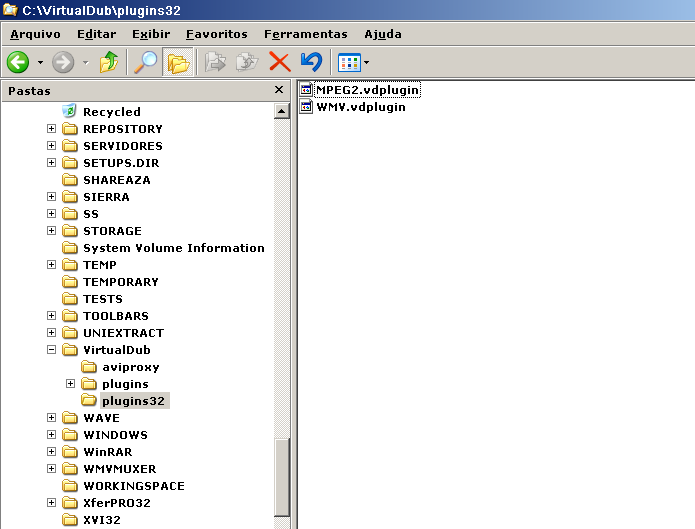
Task: Open the Ferramentas menu
Action: [x=306, y=34]
